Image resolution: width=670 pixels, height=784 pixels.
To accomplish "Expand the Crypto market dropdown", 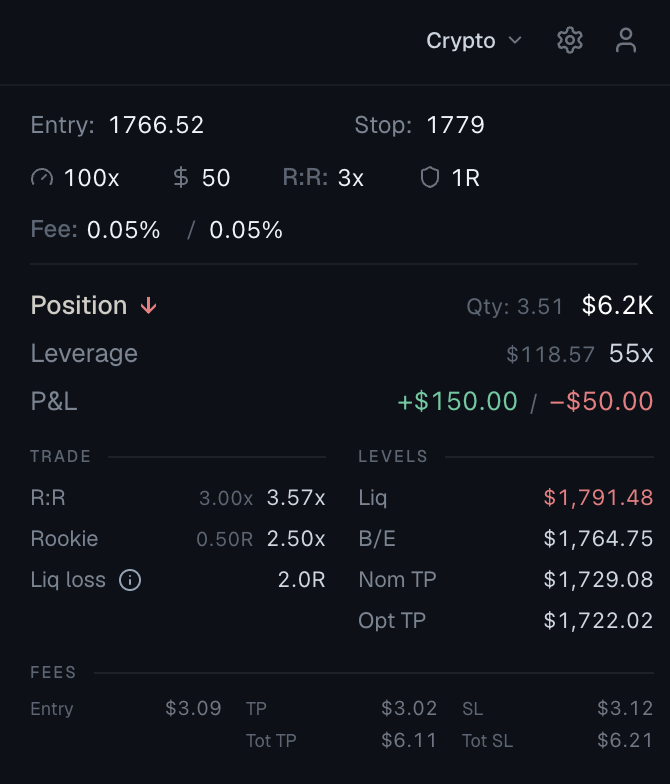I will pos(474,40).
